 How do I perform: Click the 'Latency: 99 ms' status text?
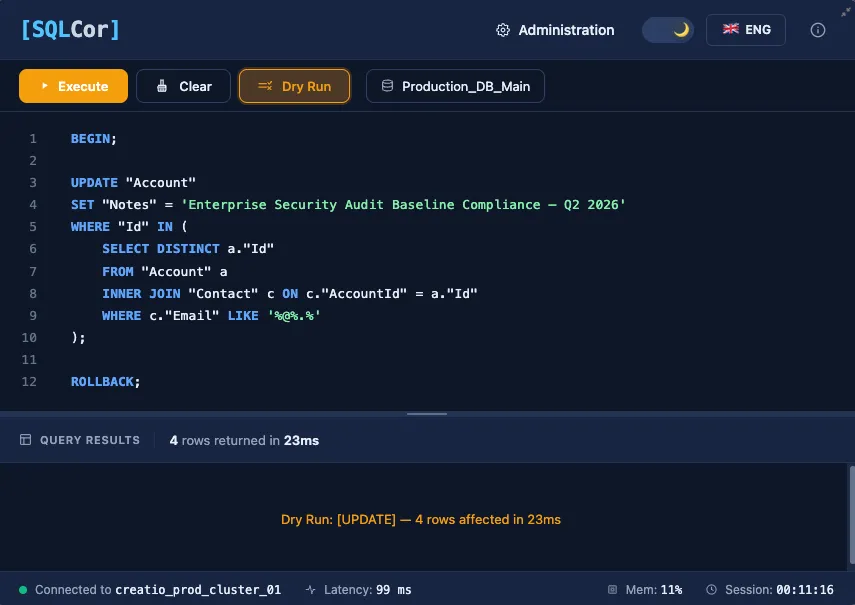tap(368, 590)
